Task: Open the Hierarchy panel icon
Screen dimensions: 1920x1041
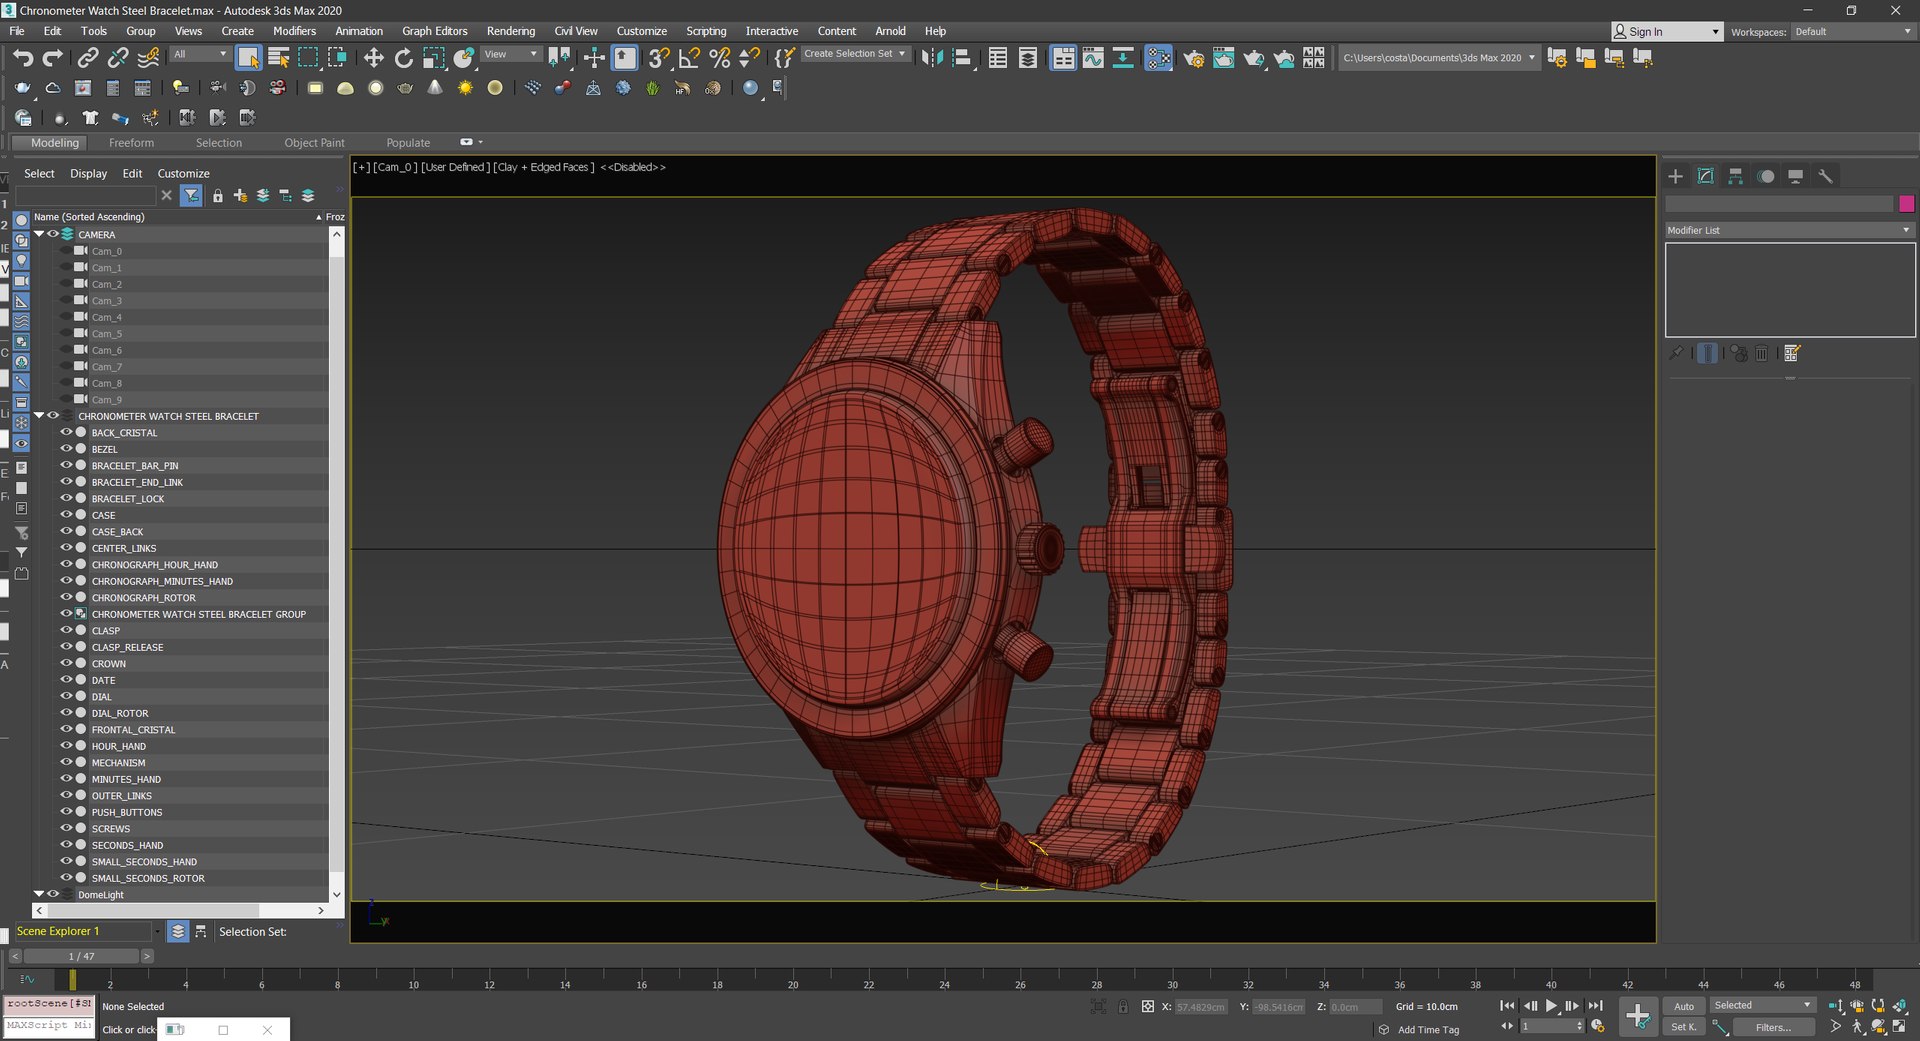Action: tap(1736, 176)
